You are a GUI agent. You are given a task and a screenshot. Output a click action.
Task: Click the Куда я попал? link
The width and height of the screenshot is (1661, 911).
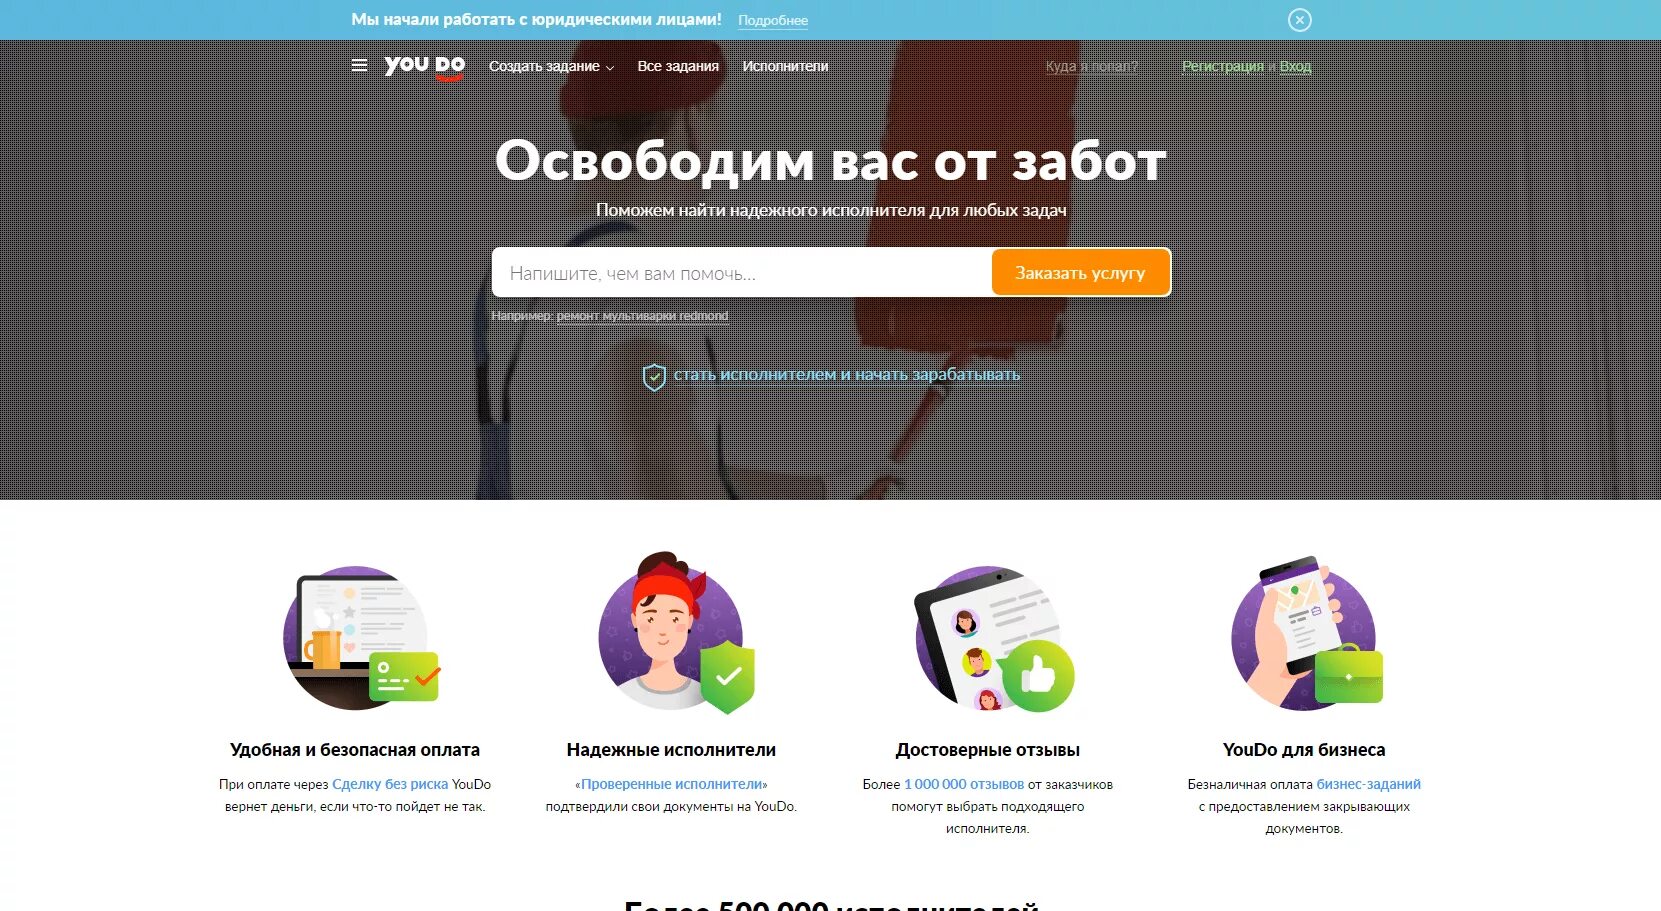(x=1092, y=66)
